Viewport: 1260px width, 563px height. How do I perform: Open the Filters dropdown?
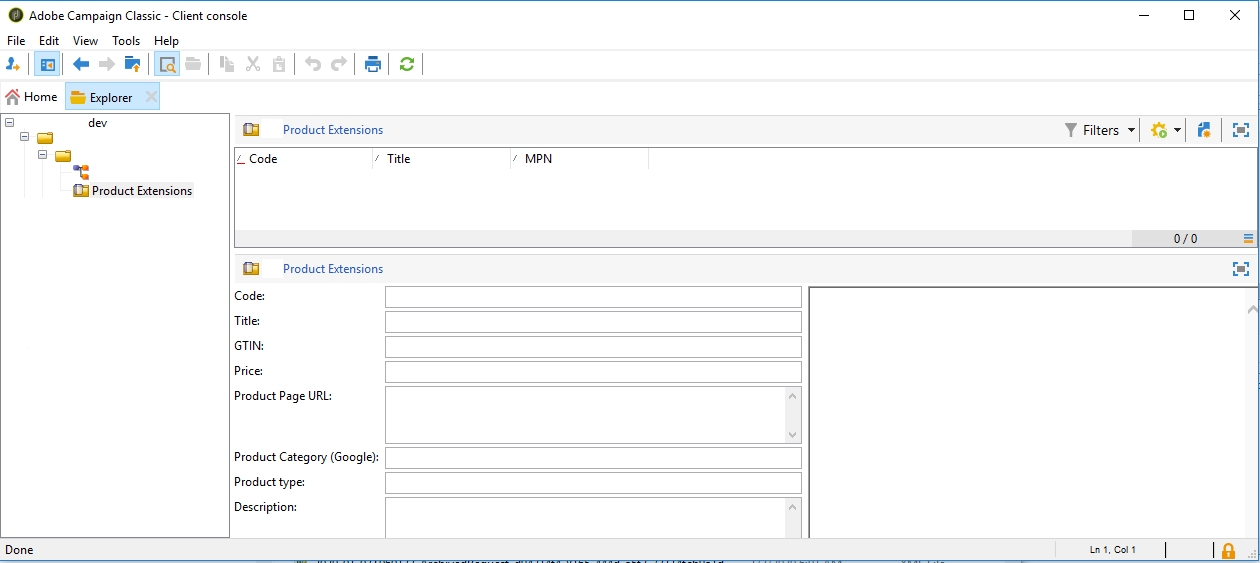pyautogui.click(x=1100, y=130)
